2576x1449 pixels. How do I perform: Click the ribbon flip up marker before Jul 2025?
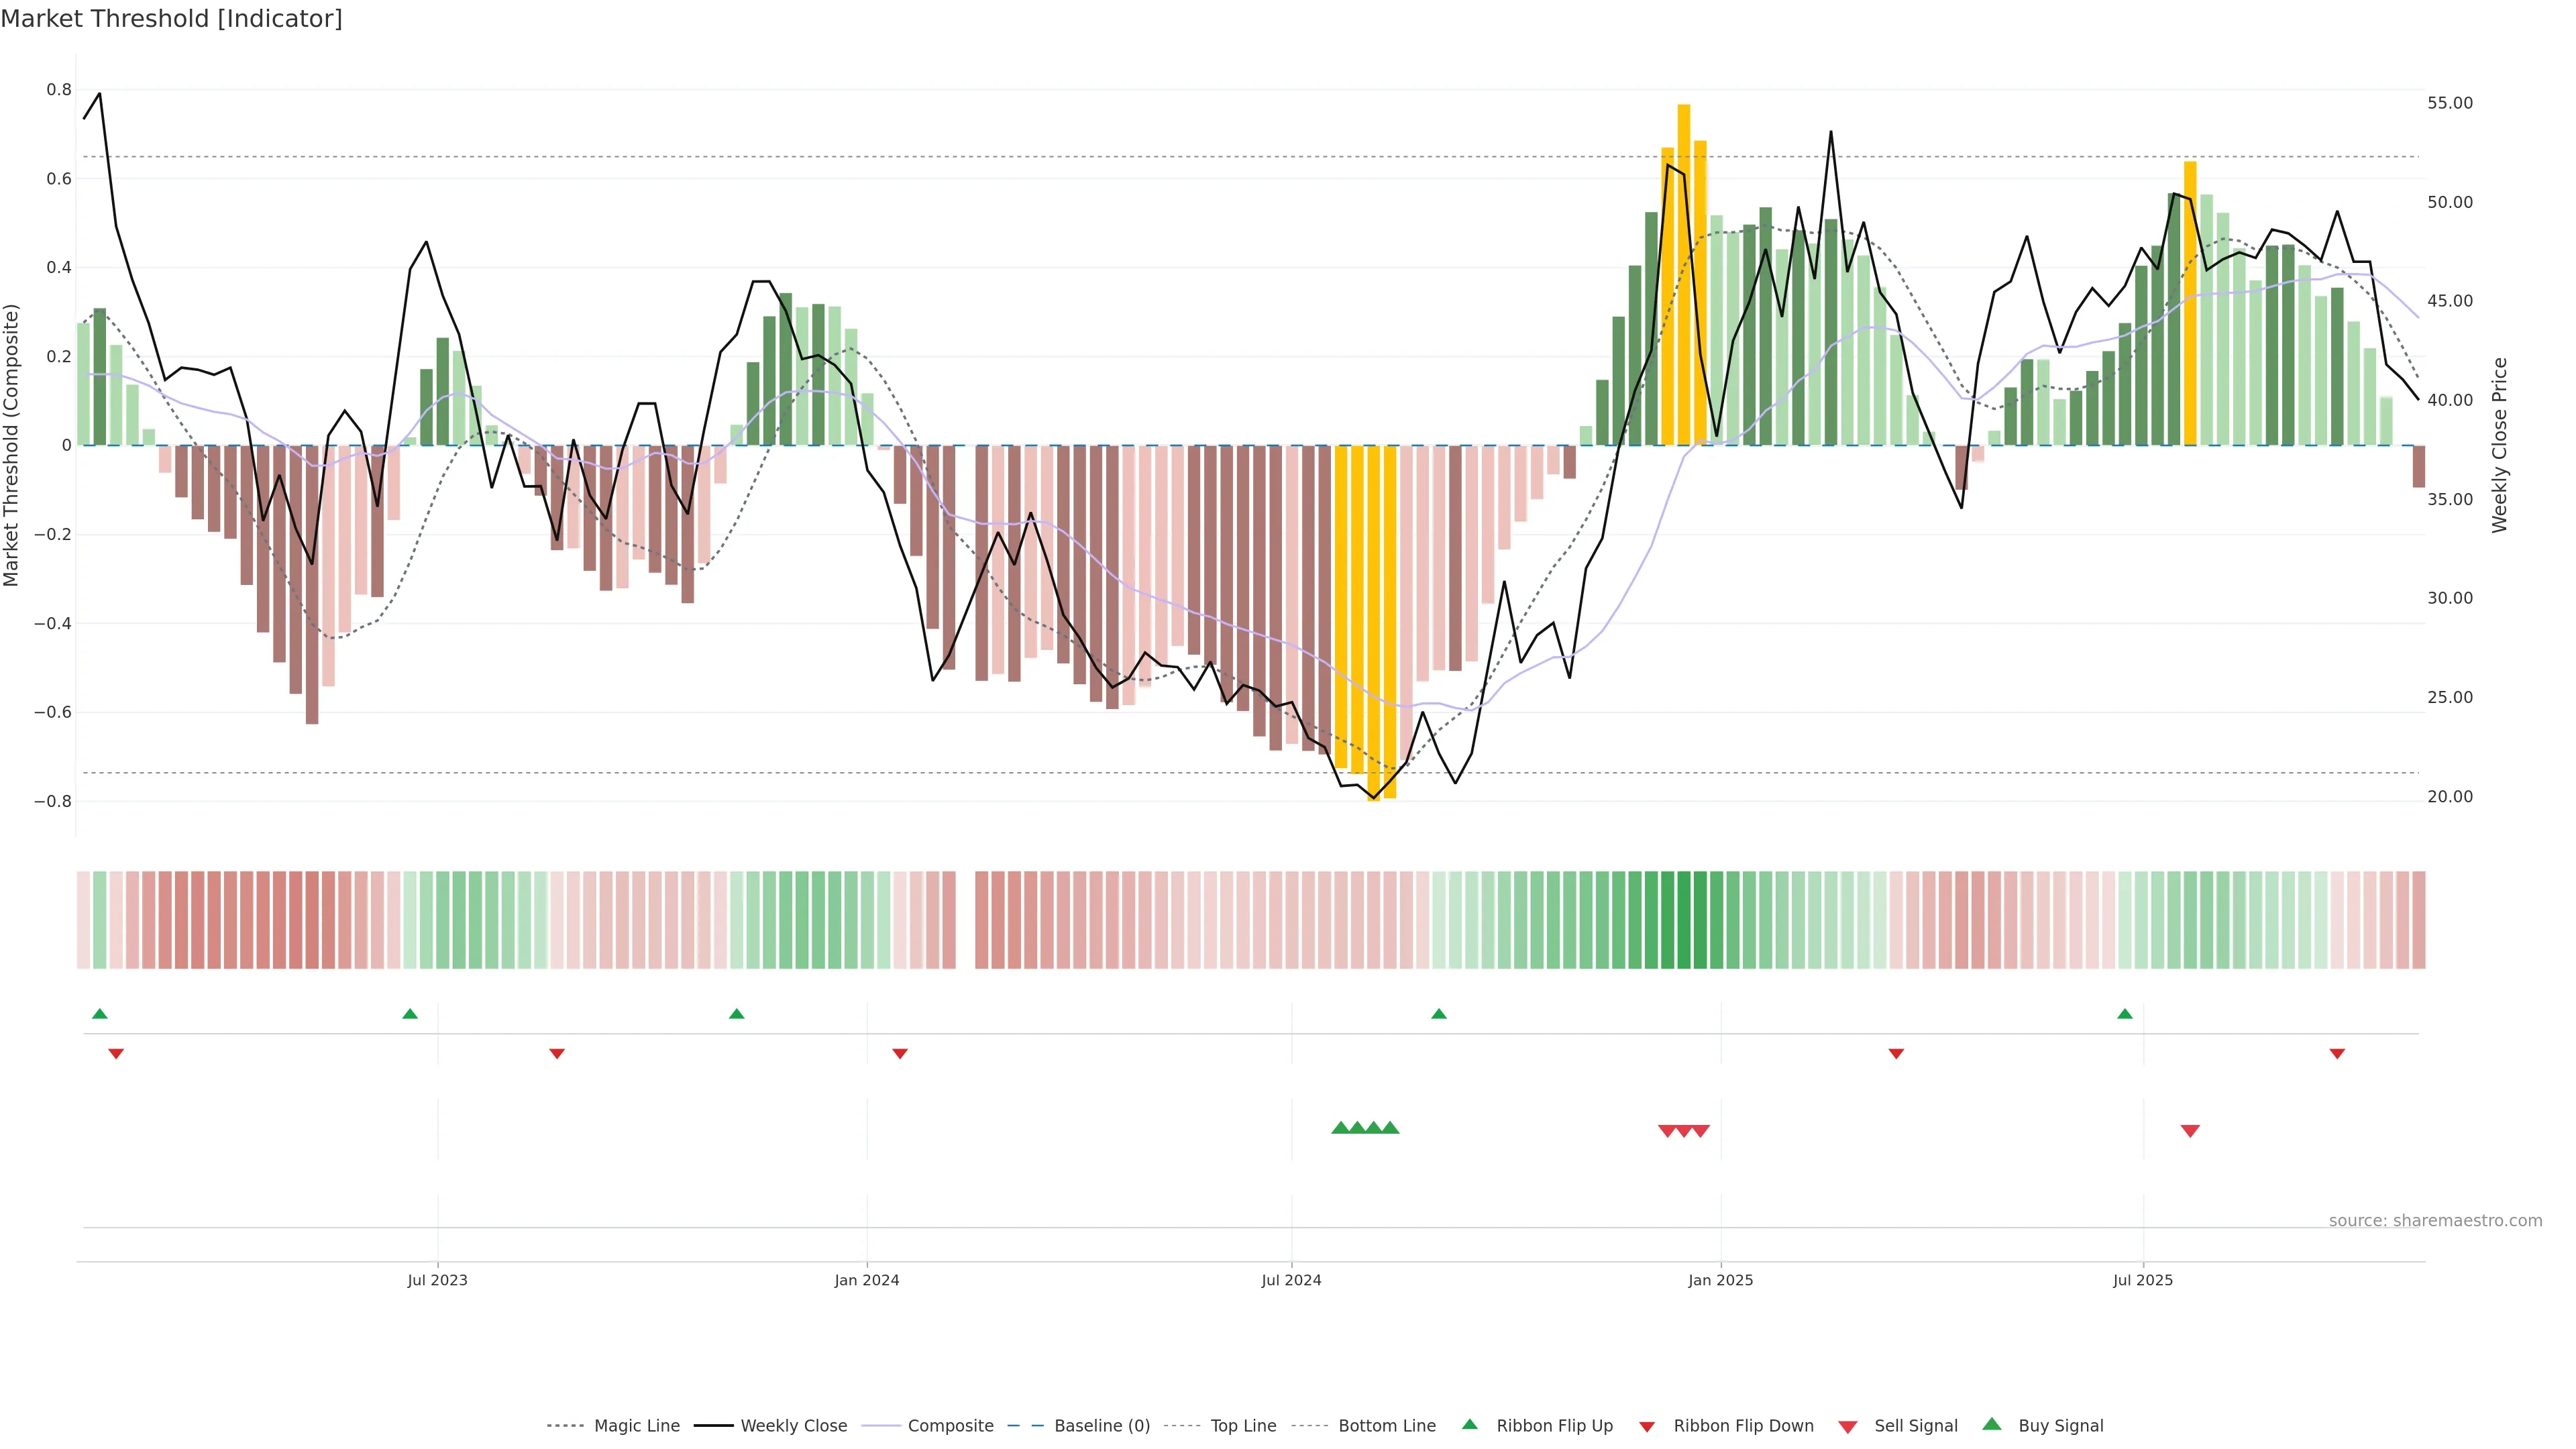coord(2124,1014)
